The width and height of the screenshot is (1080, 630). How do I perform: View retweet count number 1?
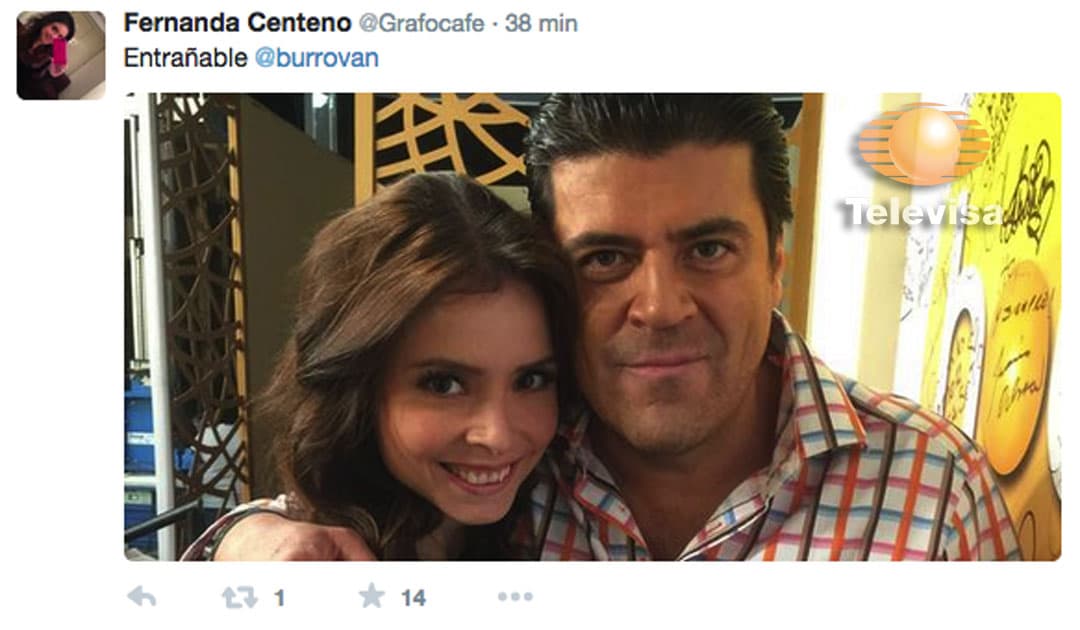[x=279, y=598]
